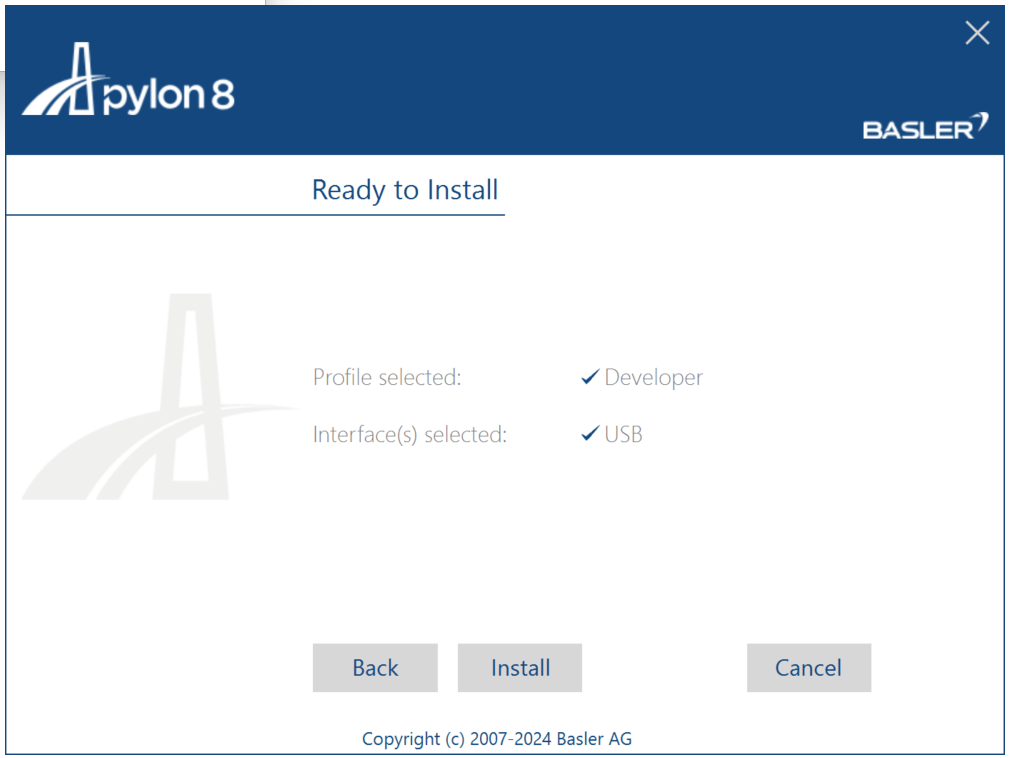The width and height of the screenshot is (1009, 758).
Task: Click the "Profile selected:" label
Action: 387,378
